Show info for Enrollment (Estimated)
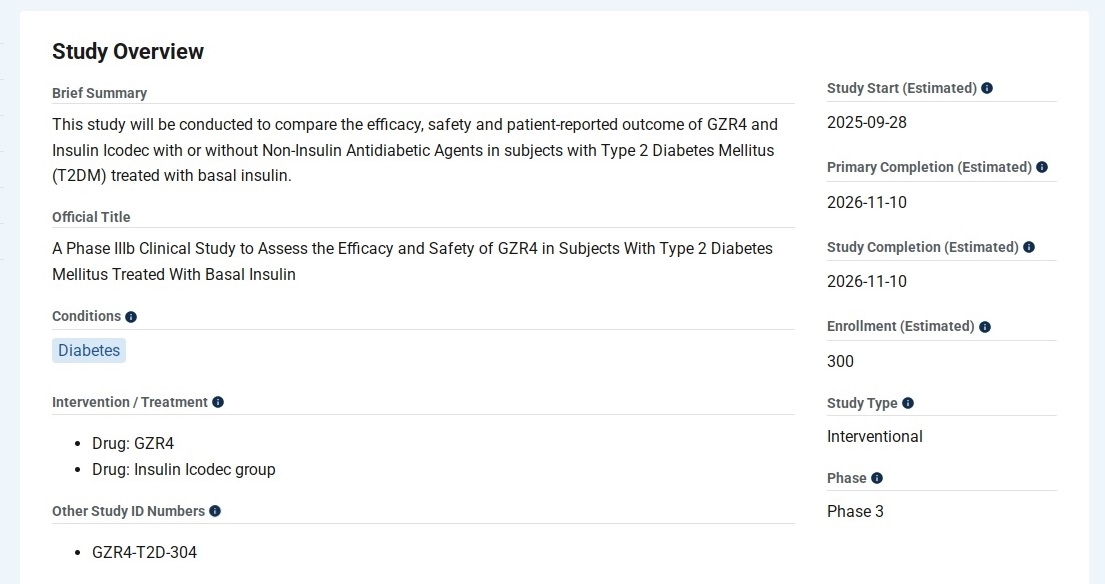1105x584 pixels. pos(985,327)
